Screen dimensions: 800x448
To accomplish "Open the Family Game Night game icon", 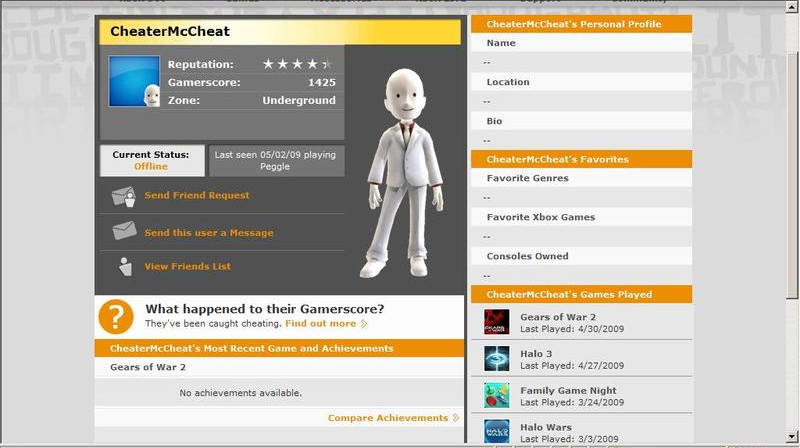I will coord(496,395).
